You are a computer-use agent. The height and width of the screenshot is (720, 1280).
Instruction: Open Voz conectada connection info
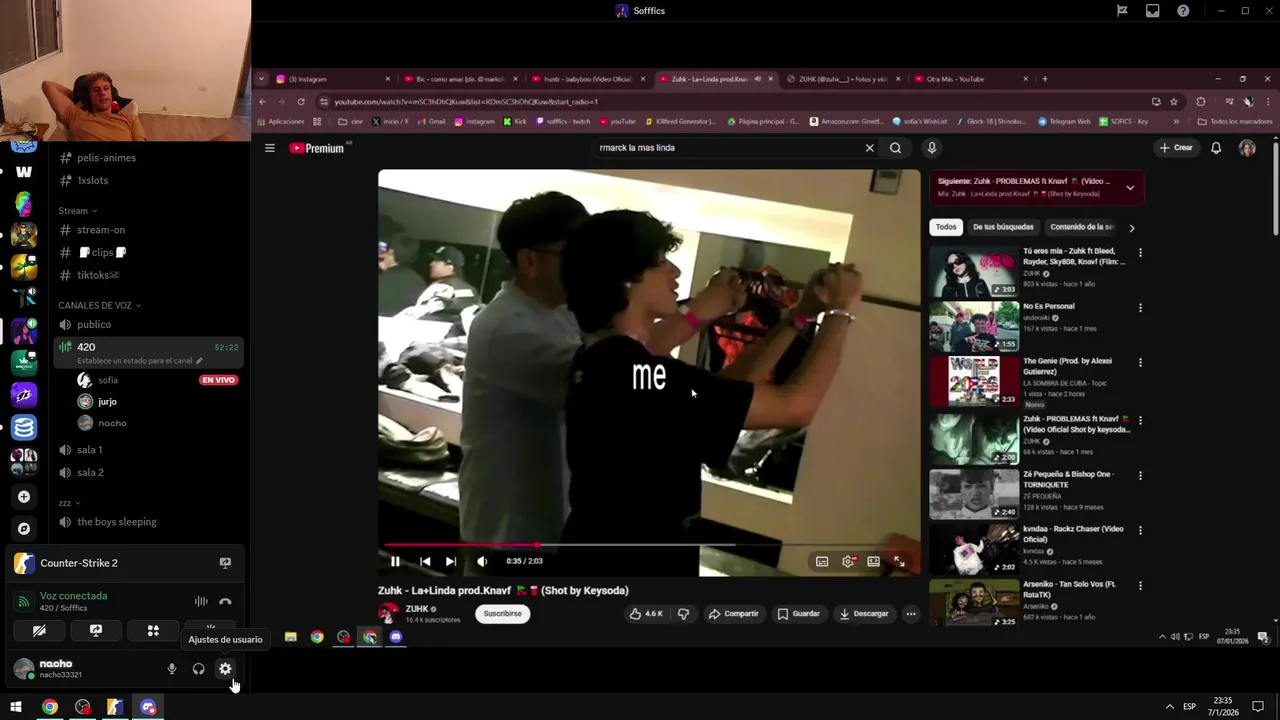[73, 596]
